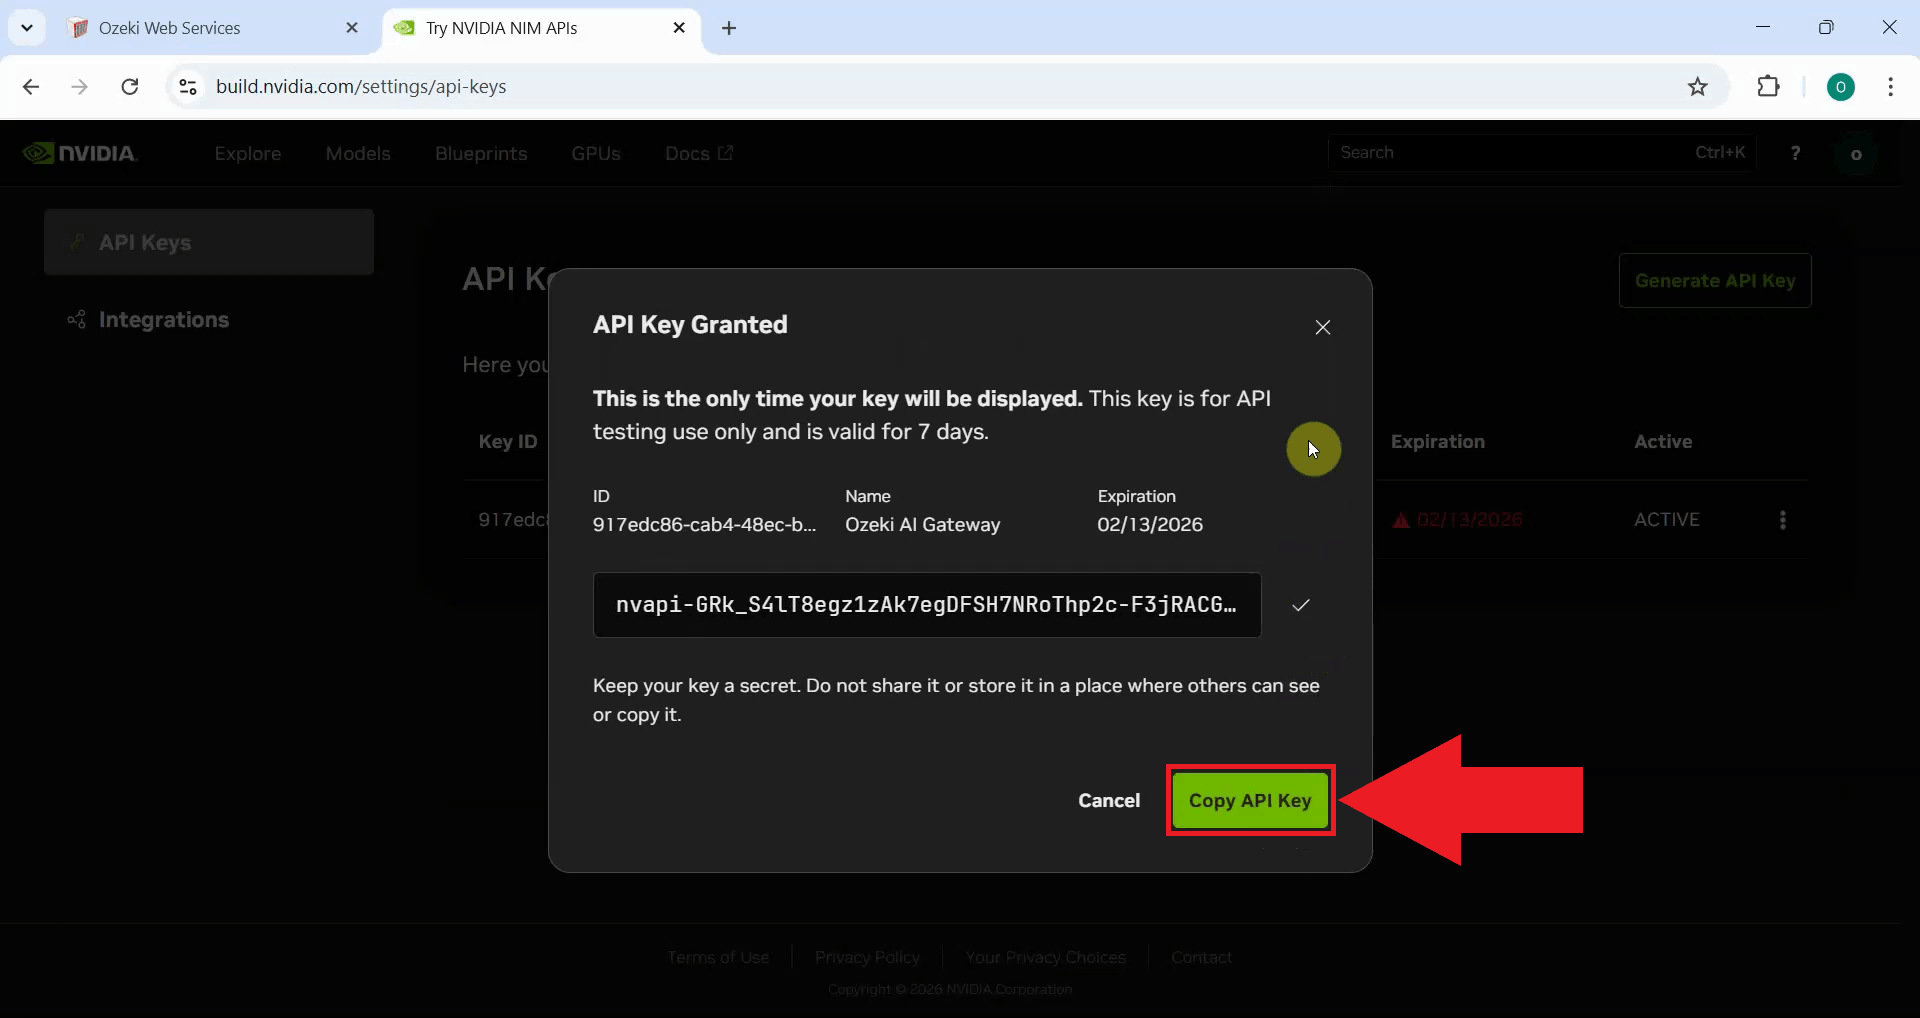Viewport: 1920px width, 1018px height.
Task: Open the browser extensions puzzle icon
Action: [x=1769, y=86]
